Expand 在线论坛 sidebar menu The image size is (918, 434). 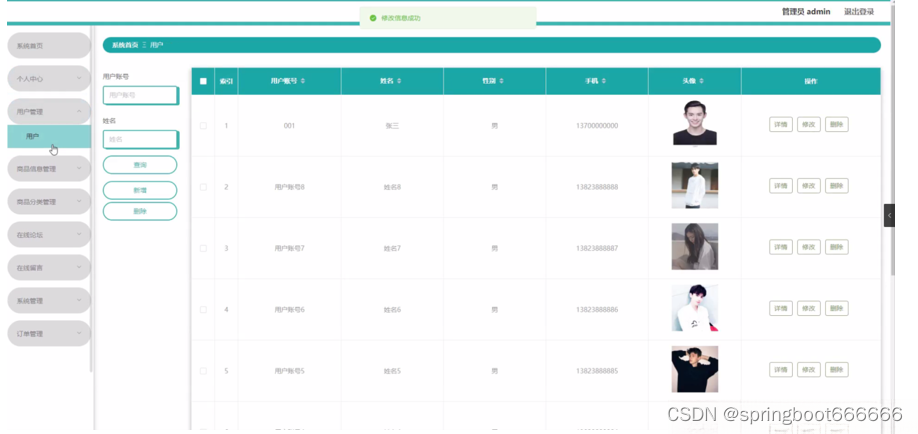click(49, 235)
